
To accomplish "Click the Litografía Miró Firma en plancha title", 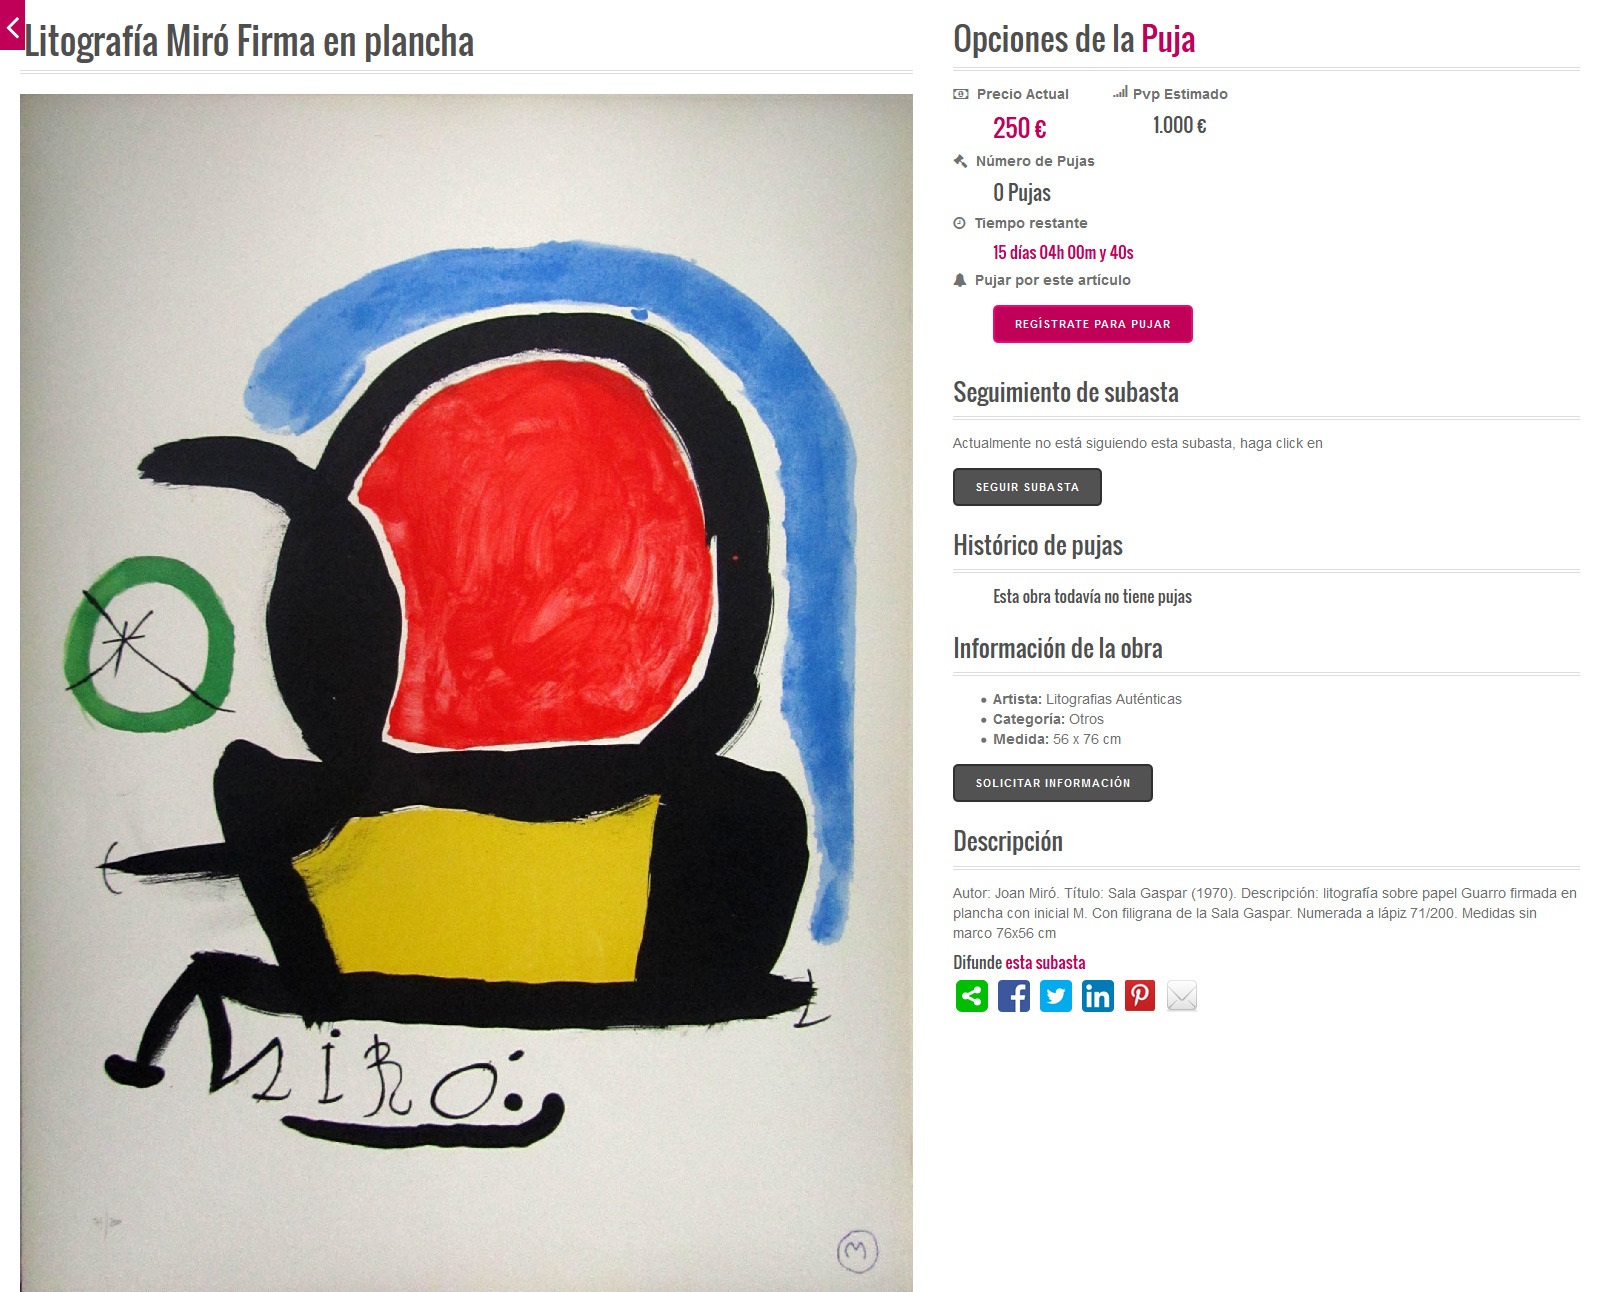I will coord(249,42).
